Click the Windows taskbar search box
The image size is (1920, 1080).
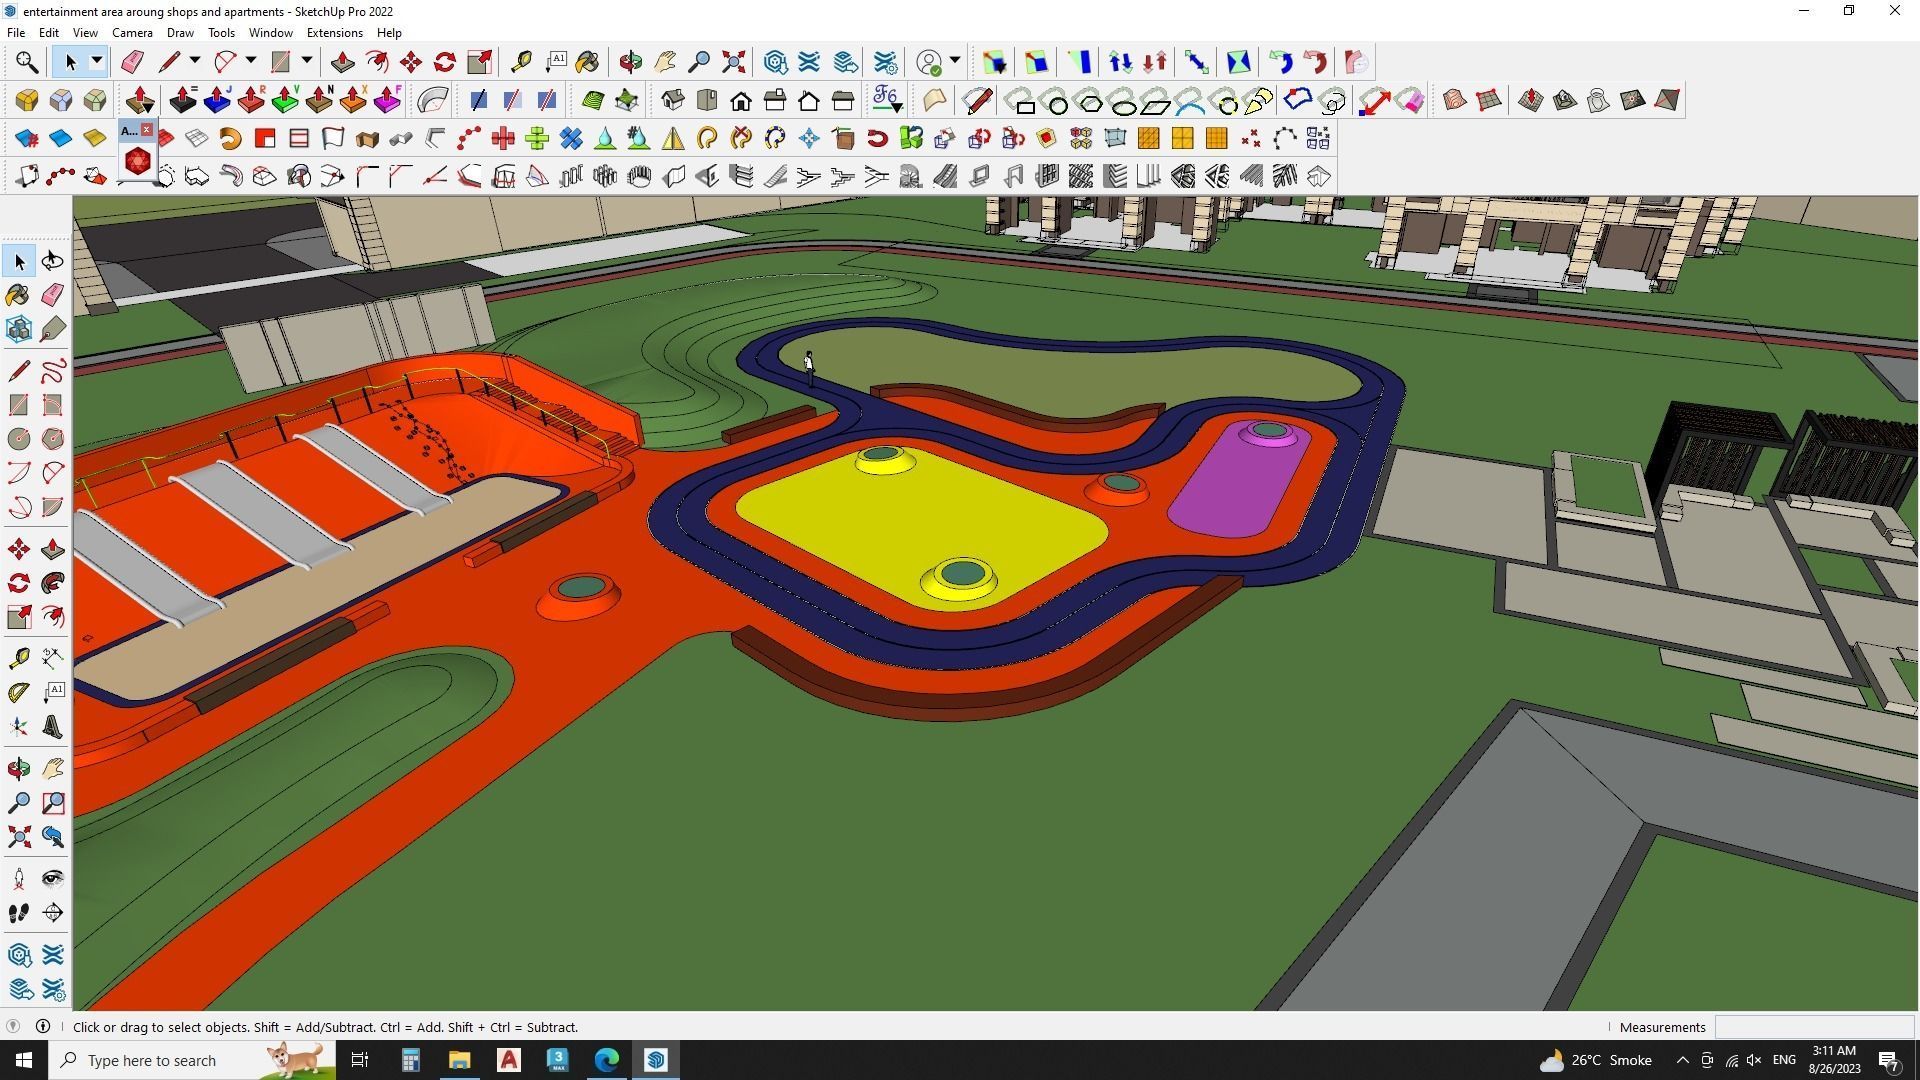coord(192,1060)
